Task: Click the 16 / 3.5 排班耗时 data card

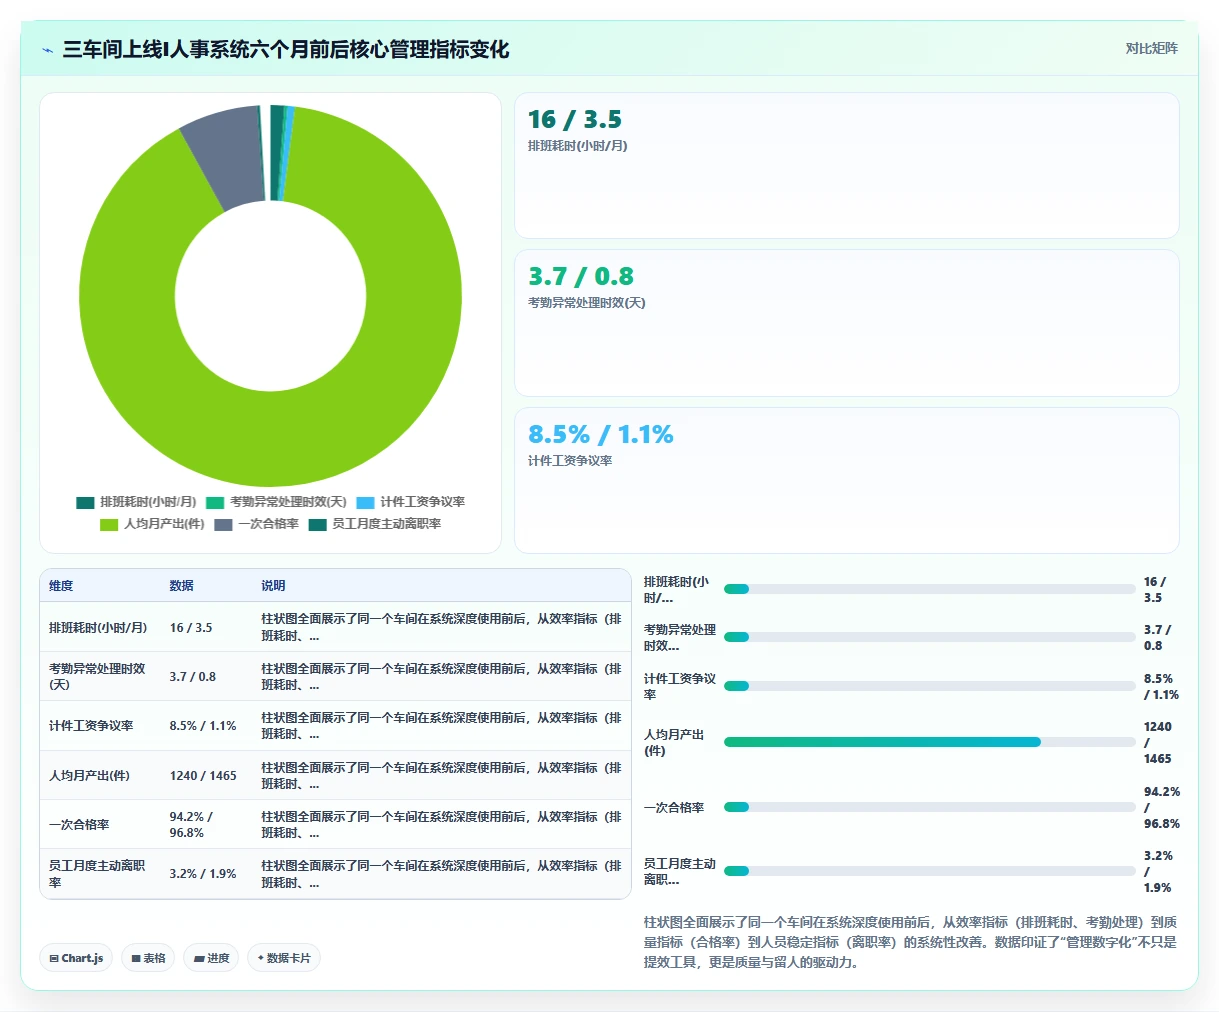Action: 846,165
